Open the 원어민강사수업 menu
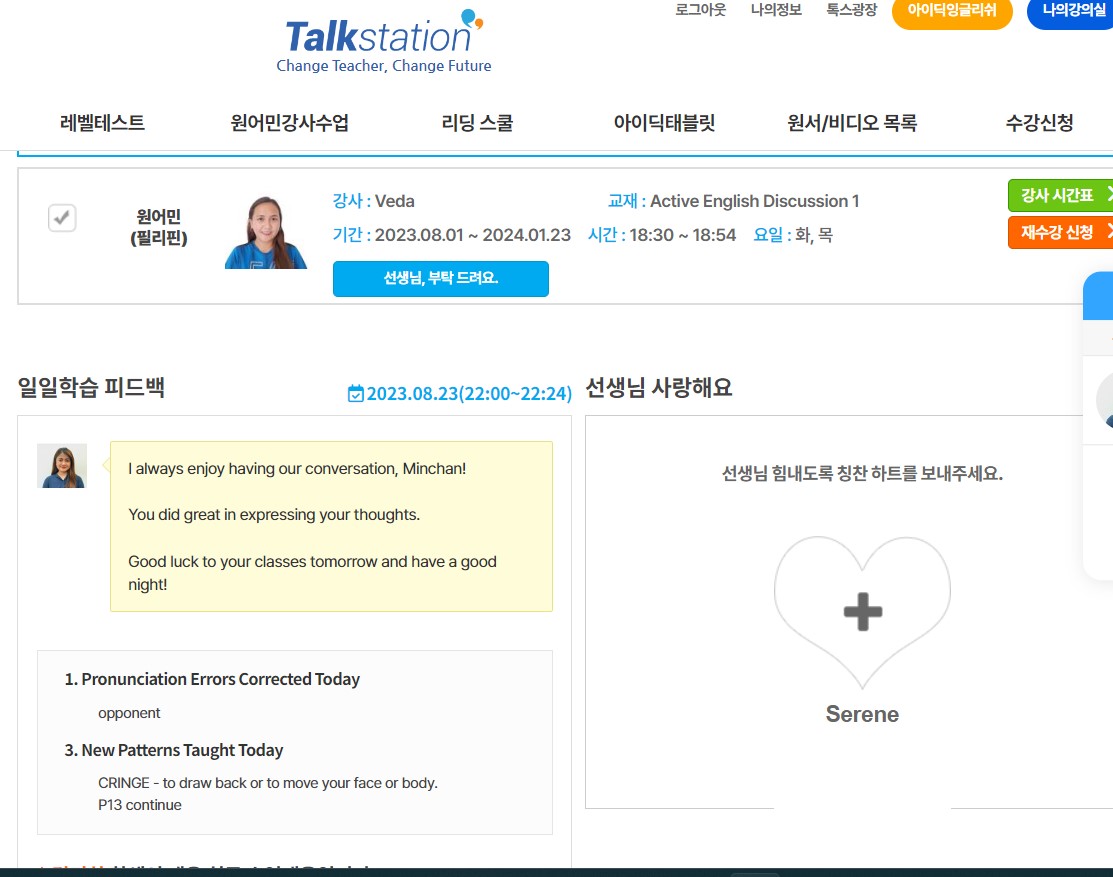1113x877 pixels. tap(289, 123)
